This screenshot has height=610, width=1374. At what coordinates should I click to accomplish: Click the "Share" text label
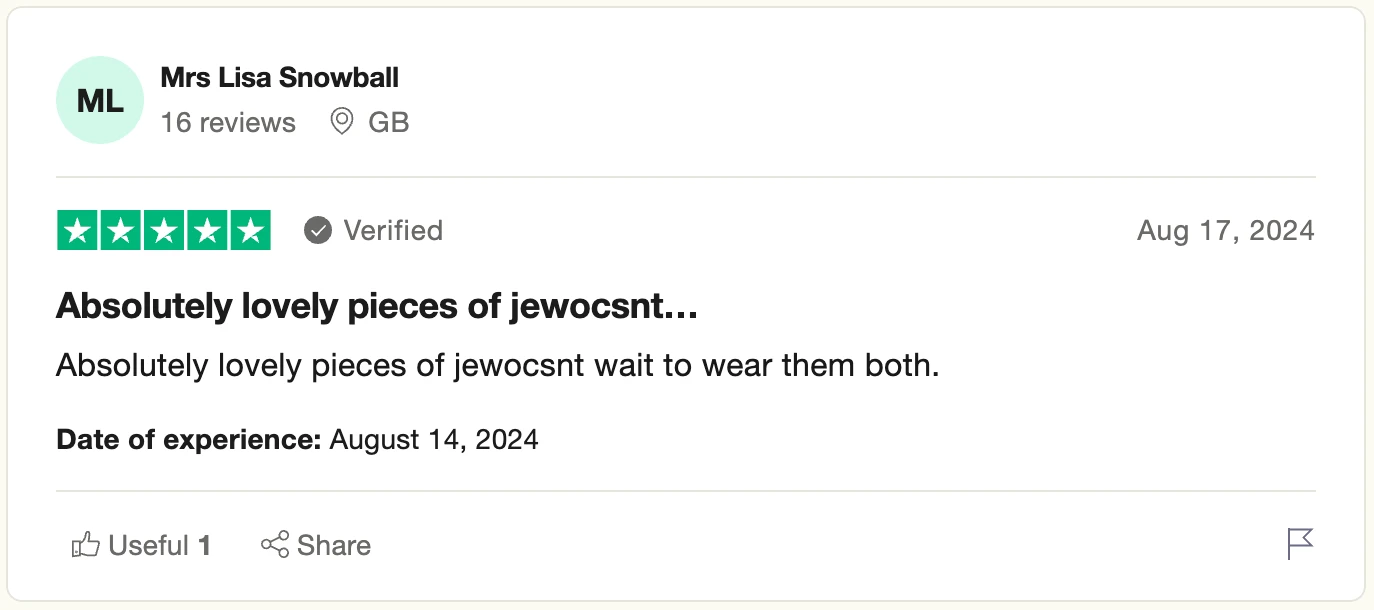334,545
